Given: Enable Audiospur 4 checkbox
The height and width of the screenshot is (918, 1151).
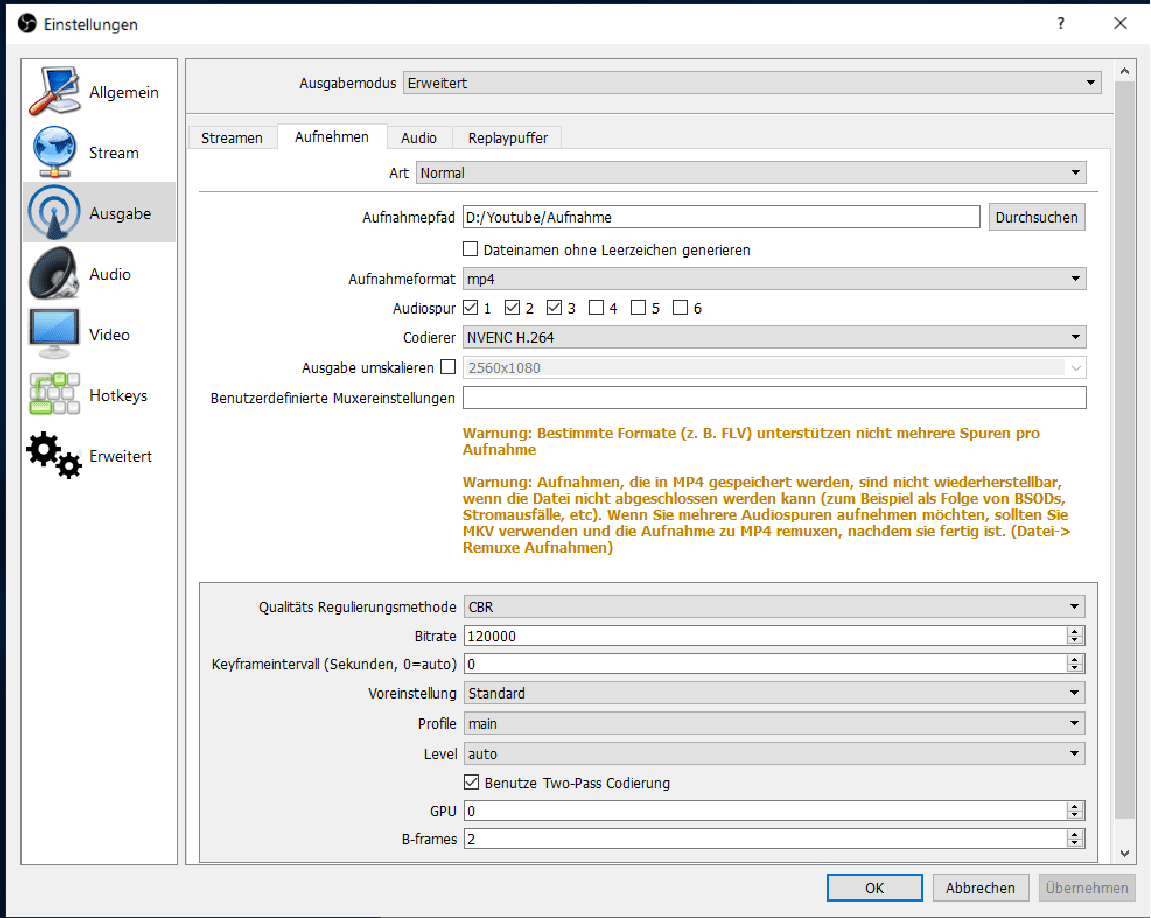Looking at the screenshot, I should click(x=596, y=307).
